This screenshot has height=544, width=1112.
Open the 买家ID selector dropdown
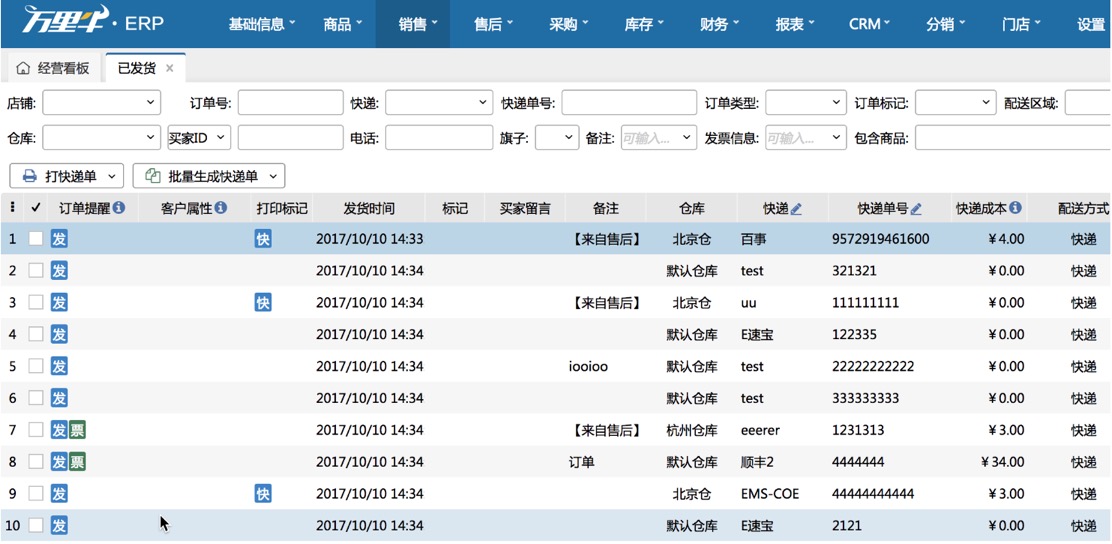point(199,138)
